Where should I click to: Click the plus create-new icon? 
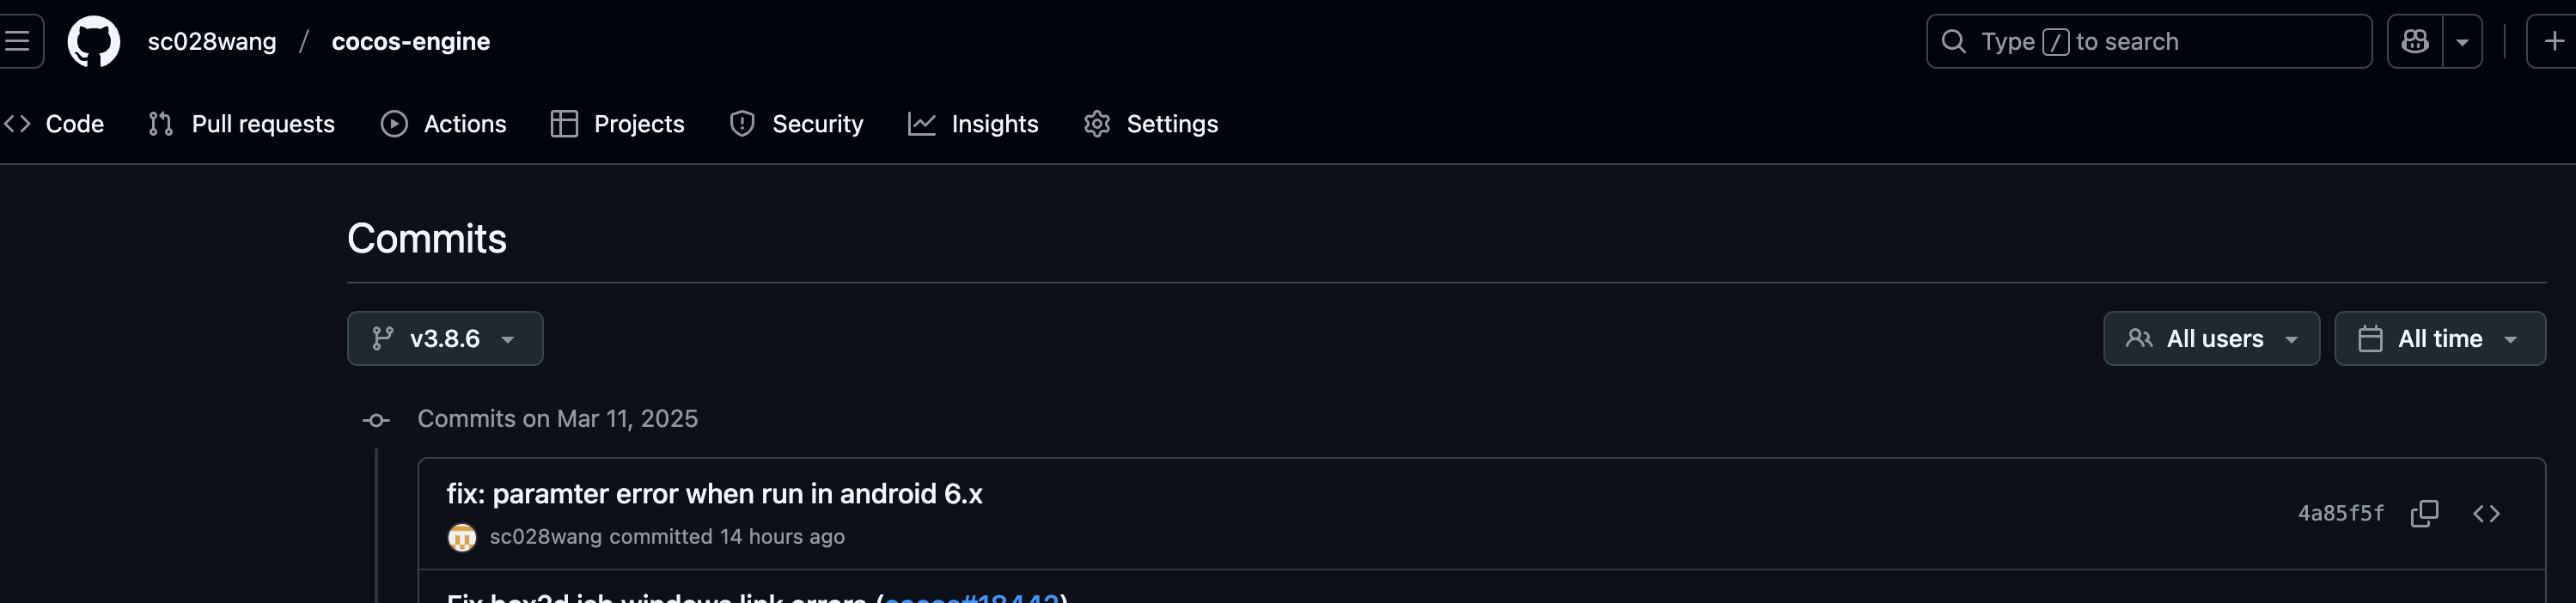tap(2553, 41)
